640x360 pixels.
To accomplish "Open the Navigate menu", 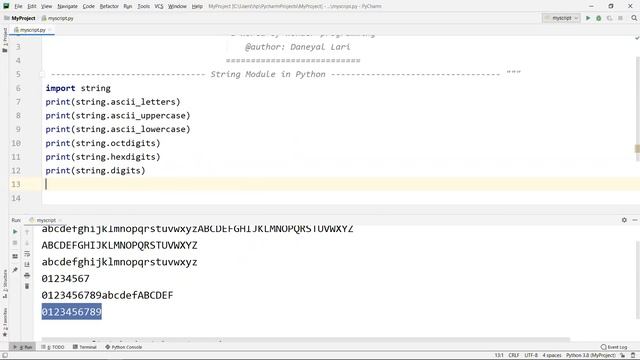I will [x=67, y=6].
